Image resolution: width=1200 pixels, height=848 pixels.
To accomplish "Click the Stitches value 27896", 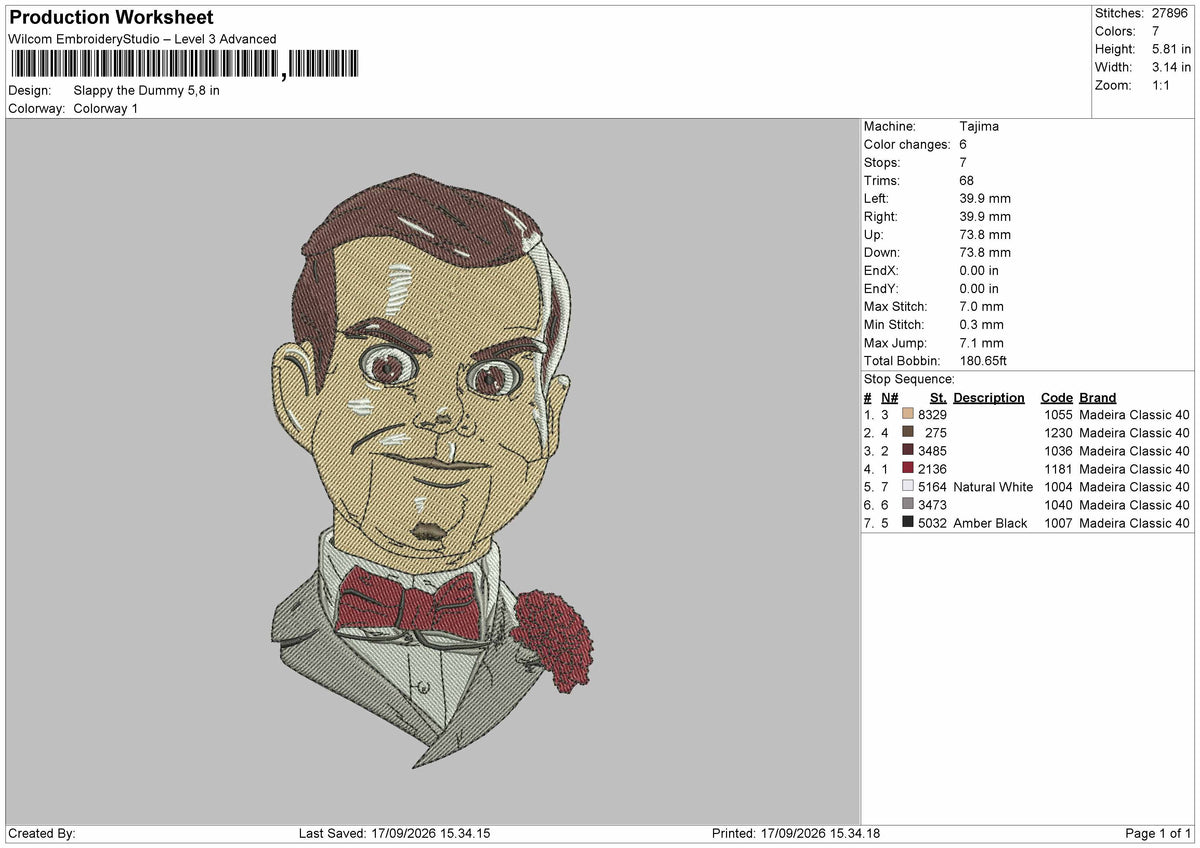I will click(x=1171, y=13).
